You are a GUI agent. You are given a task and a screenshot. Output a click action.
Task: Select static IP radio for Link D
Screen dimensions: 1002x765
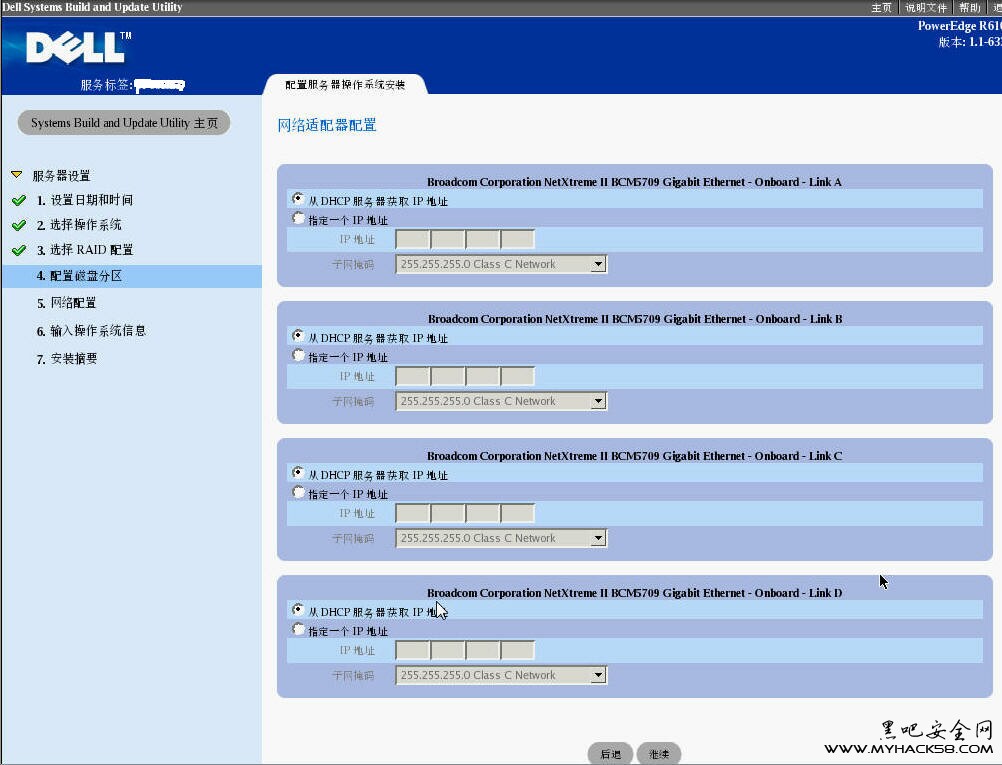coord(297,629)
